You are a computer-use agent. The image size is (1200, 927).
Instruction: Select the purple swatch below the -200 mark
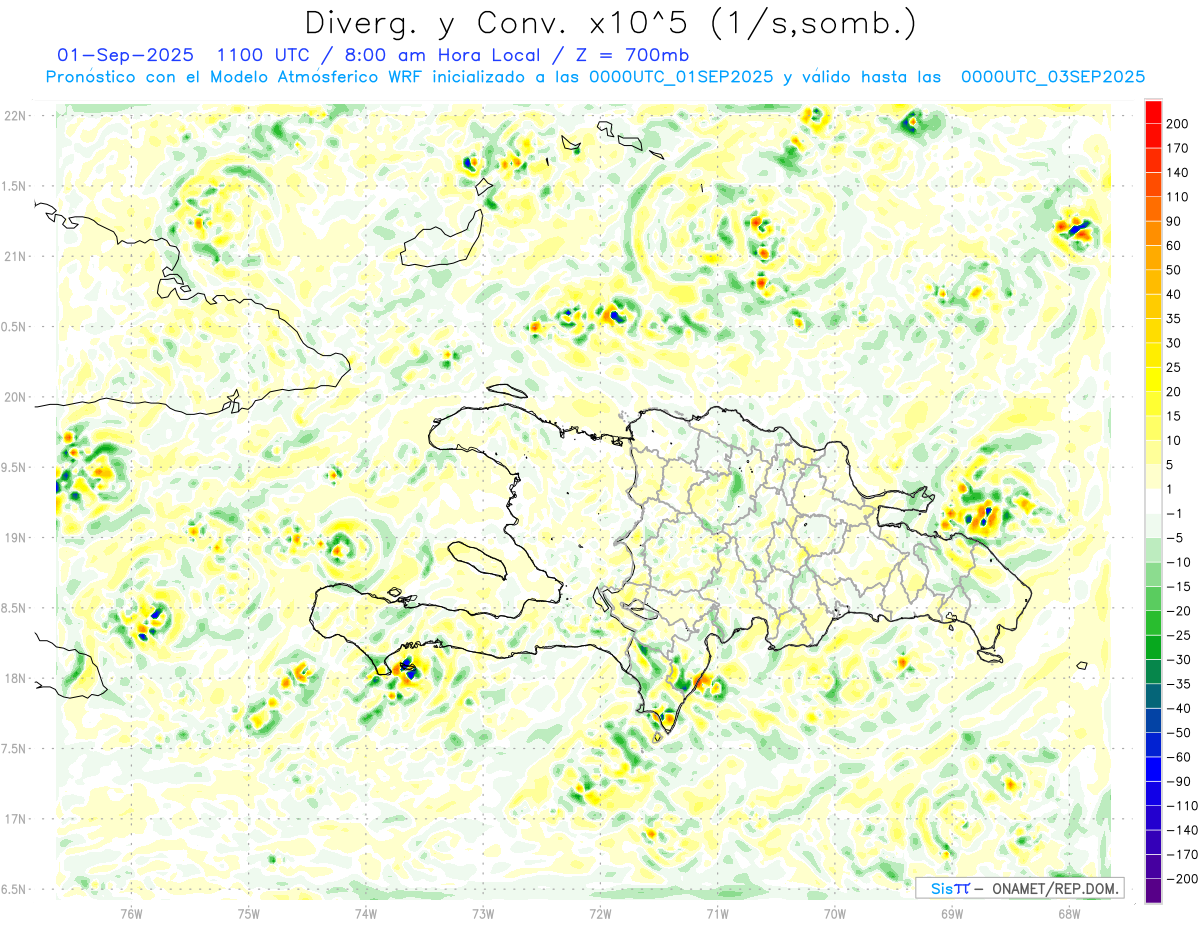pos(1153,890)
